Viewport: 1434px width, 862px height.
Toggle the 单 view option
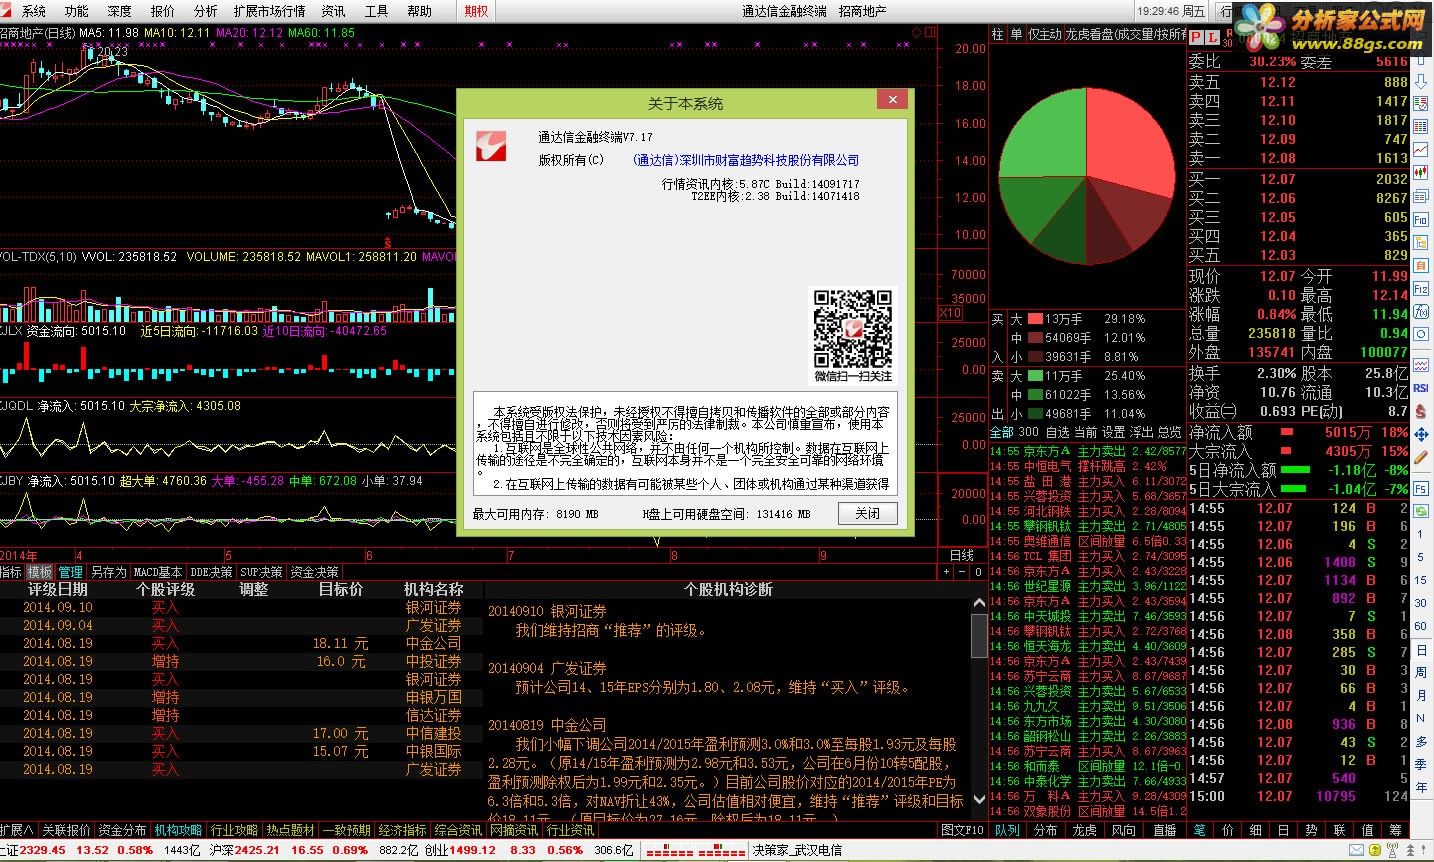point(1016,34)
